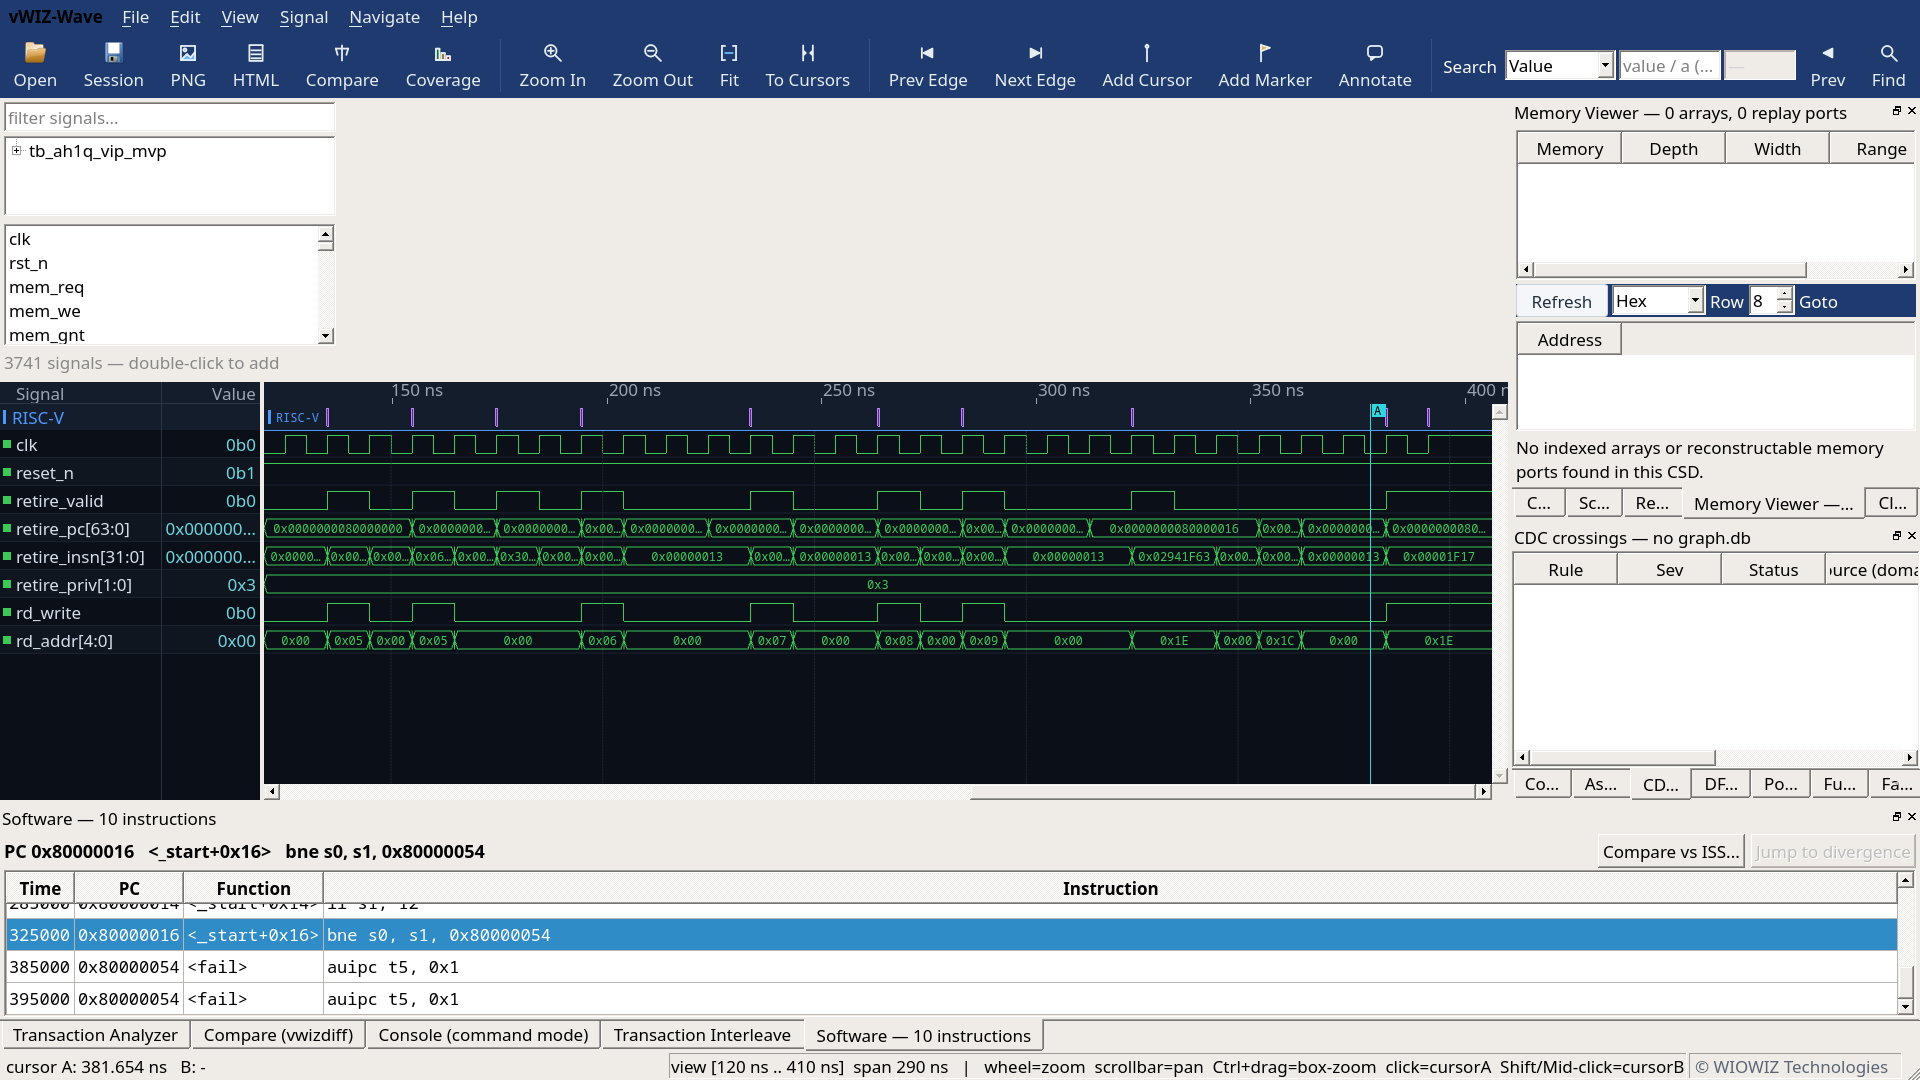Click cursor A marker on the timeline
The image size is (1920, 1080).
1378,411
